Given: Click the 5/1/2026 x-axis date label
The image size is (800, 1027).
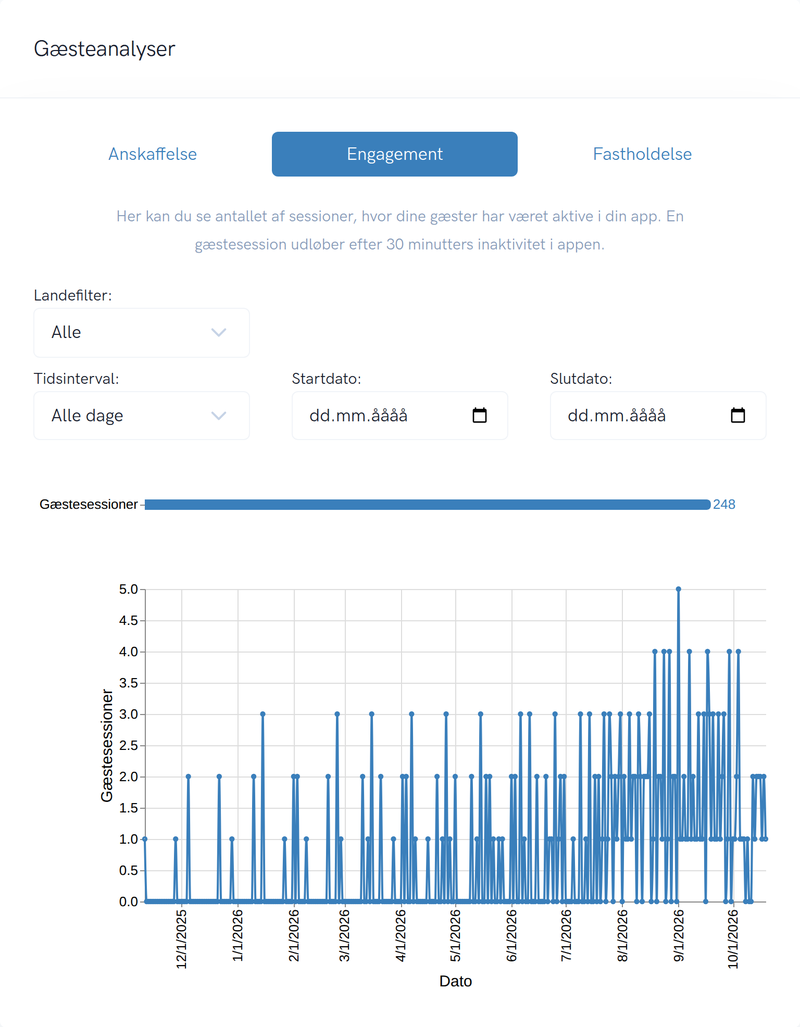Looking at the screenshot, I should tap(455, 935).
